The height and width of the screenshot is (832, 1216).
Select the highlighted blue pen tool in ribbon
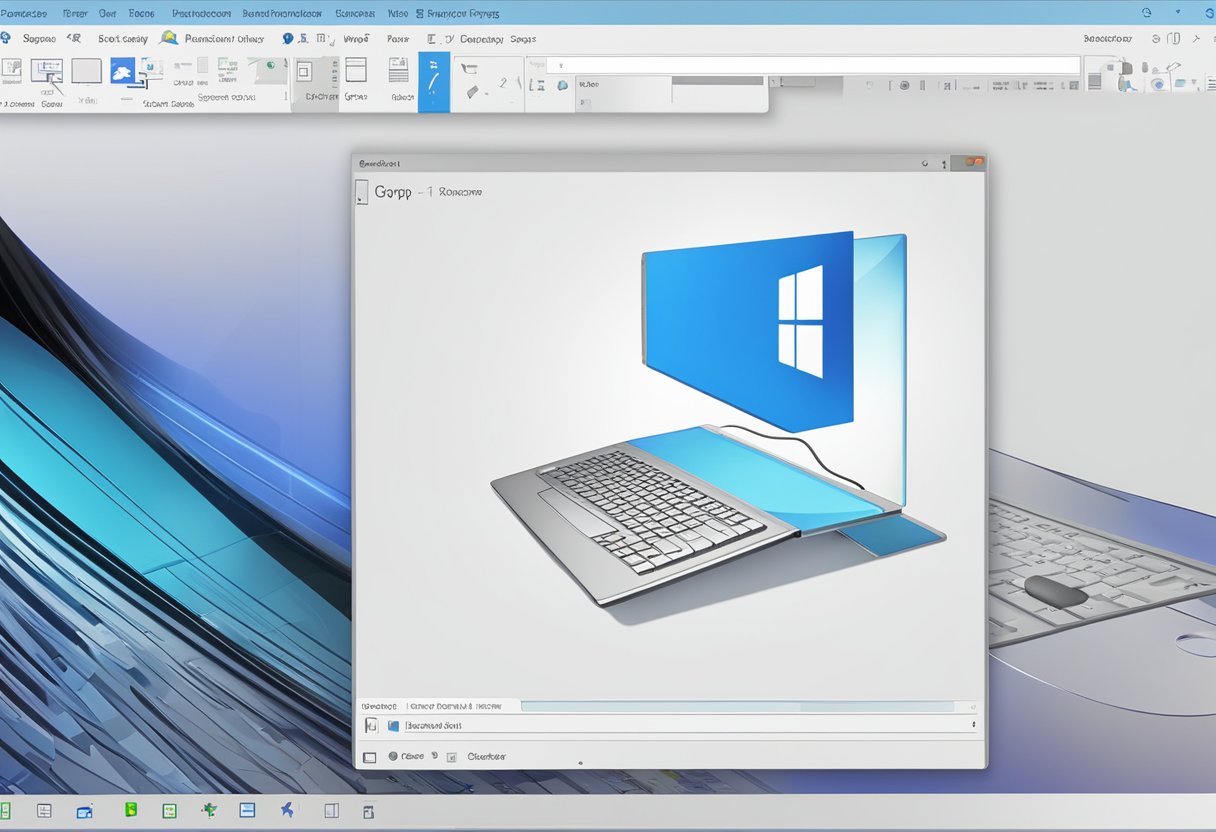click(433, 81)
